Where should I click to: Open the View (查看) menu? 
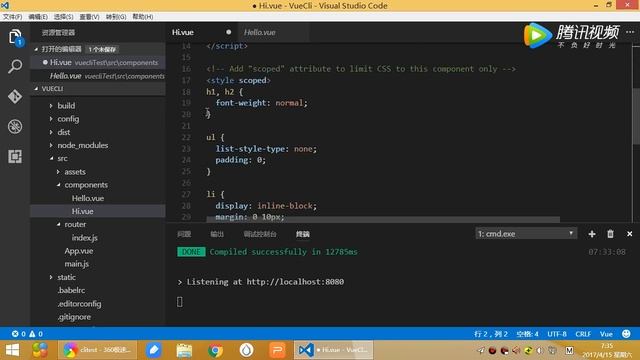[x=89, y=17]
